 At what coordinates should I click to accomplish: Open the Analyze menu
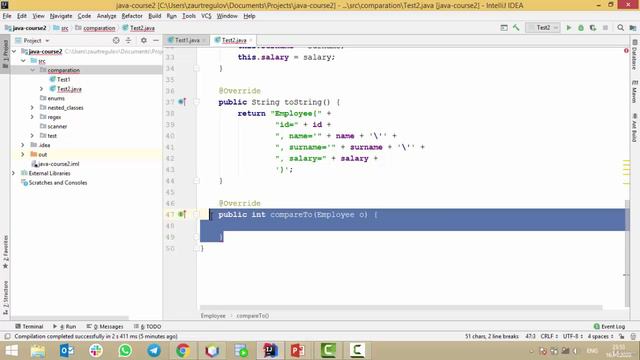[x=107, y=16]
